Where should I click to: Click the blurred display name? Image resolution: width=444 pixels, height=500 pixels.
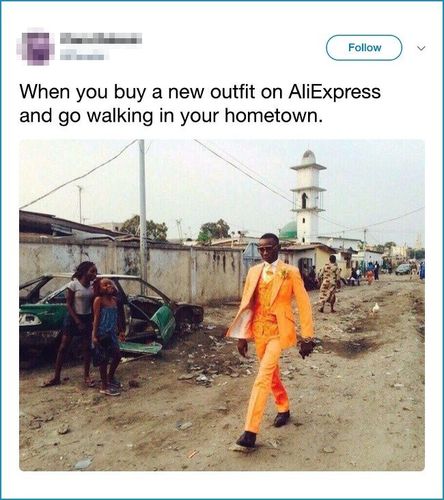(101, 38)
